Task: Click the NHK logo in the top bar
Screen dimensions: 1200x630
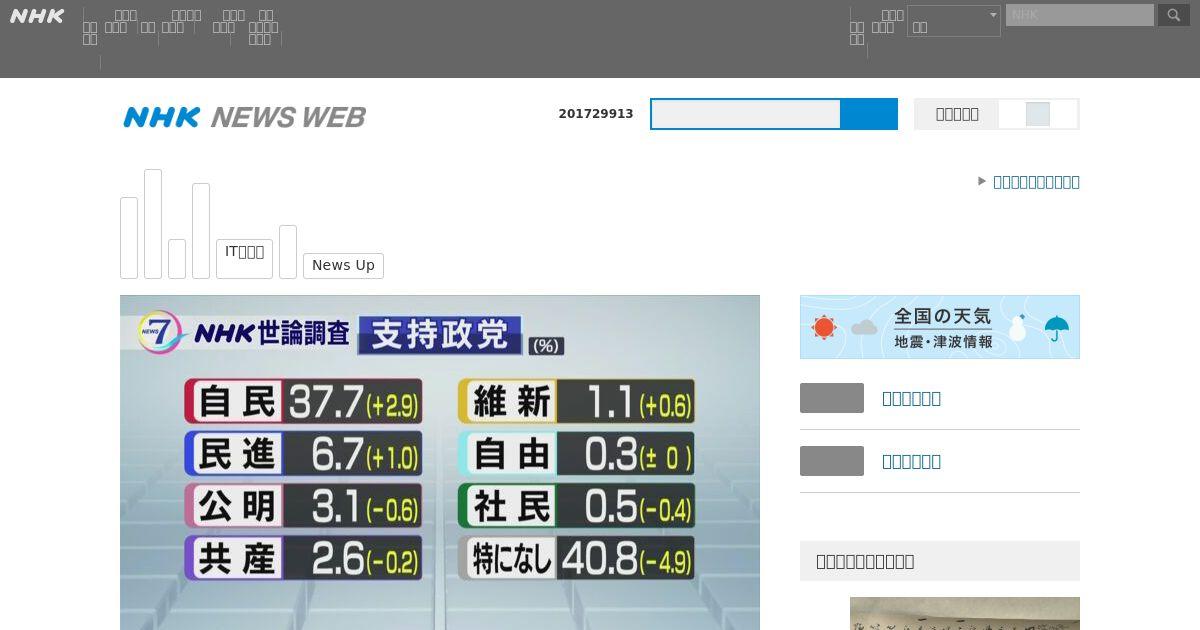Action: [37, 16]
